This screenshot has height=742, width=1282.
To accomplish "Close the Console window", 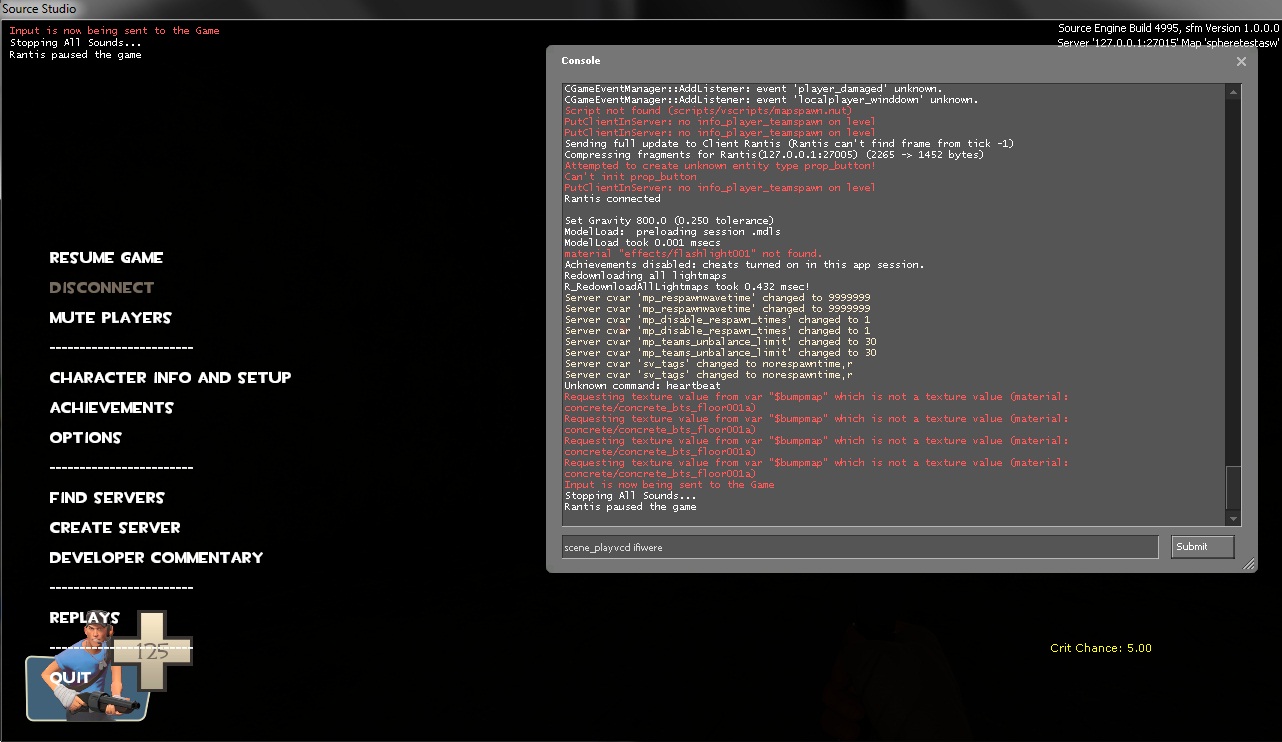I will pos(1241,61).
